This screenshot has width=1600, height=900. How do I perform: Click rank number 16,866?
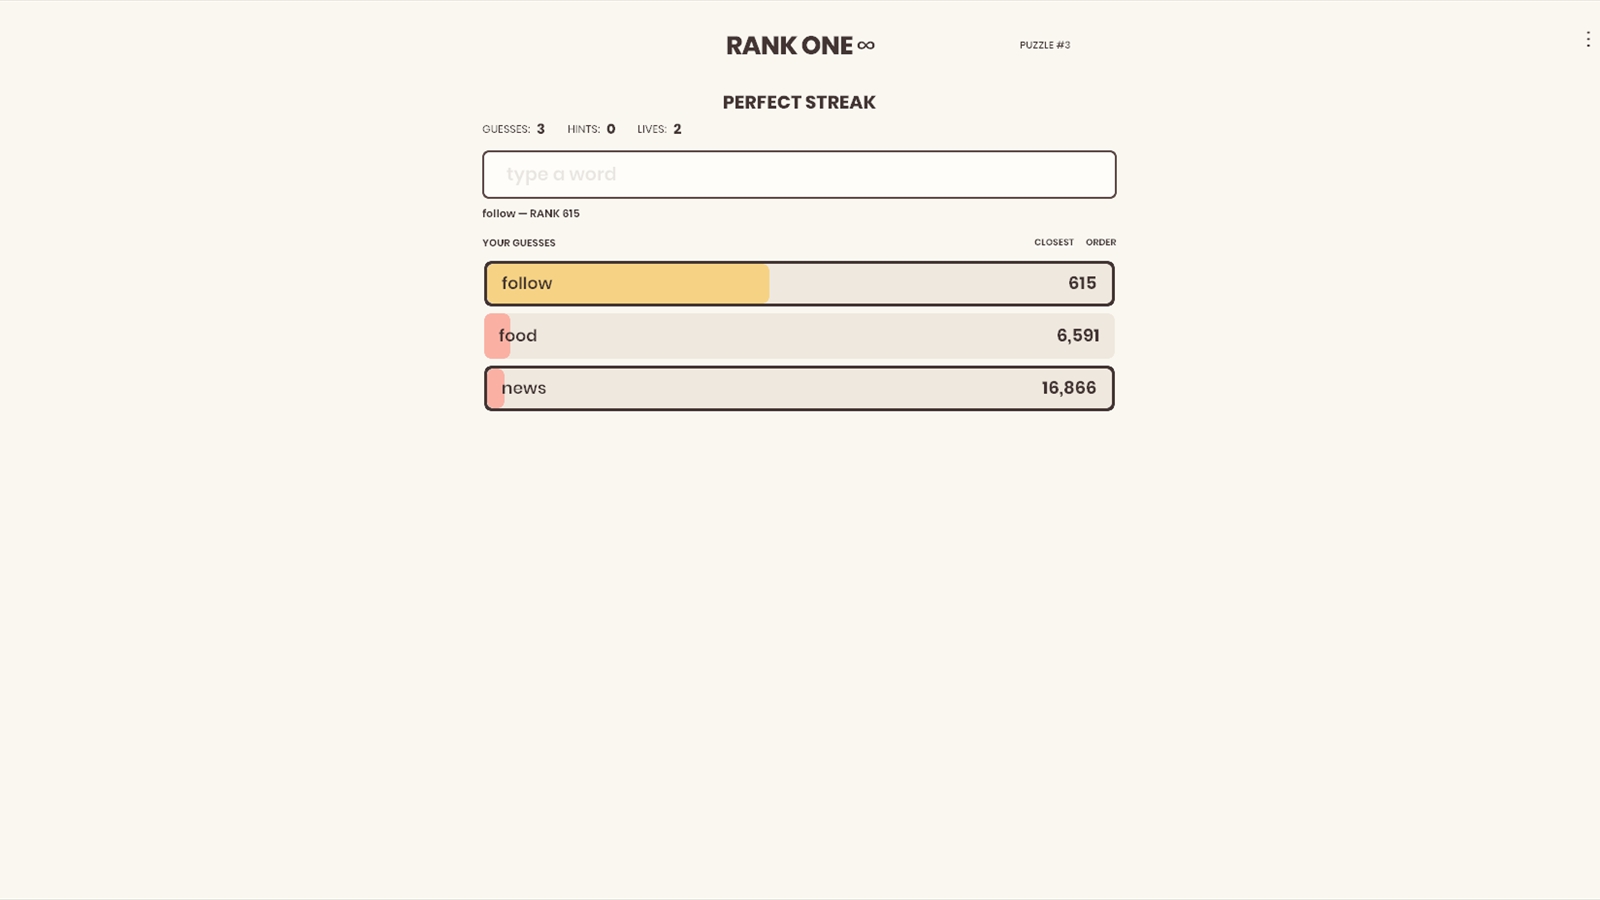click(1069, 388)
